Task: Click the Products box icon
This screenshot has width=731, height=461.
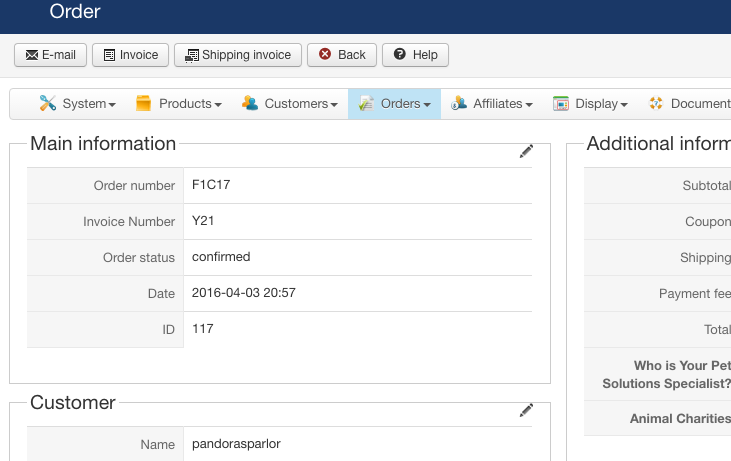Action: 144,104
